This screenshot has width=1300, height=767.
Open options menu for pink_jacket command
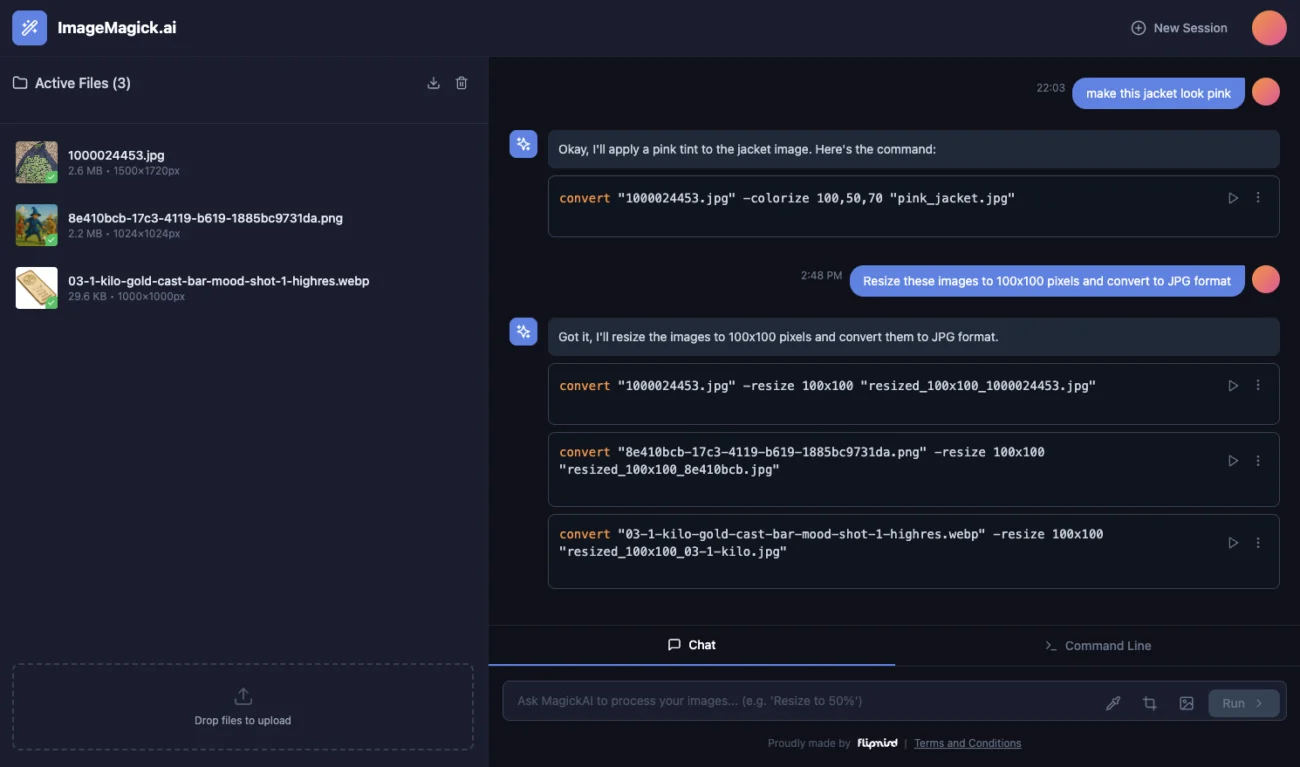tap(1258, 198)
